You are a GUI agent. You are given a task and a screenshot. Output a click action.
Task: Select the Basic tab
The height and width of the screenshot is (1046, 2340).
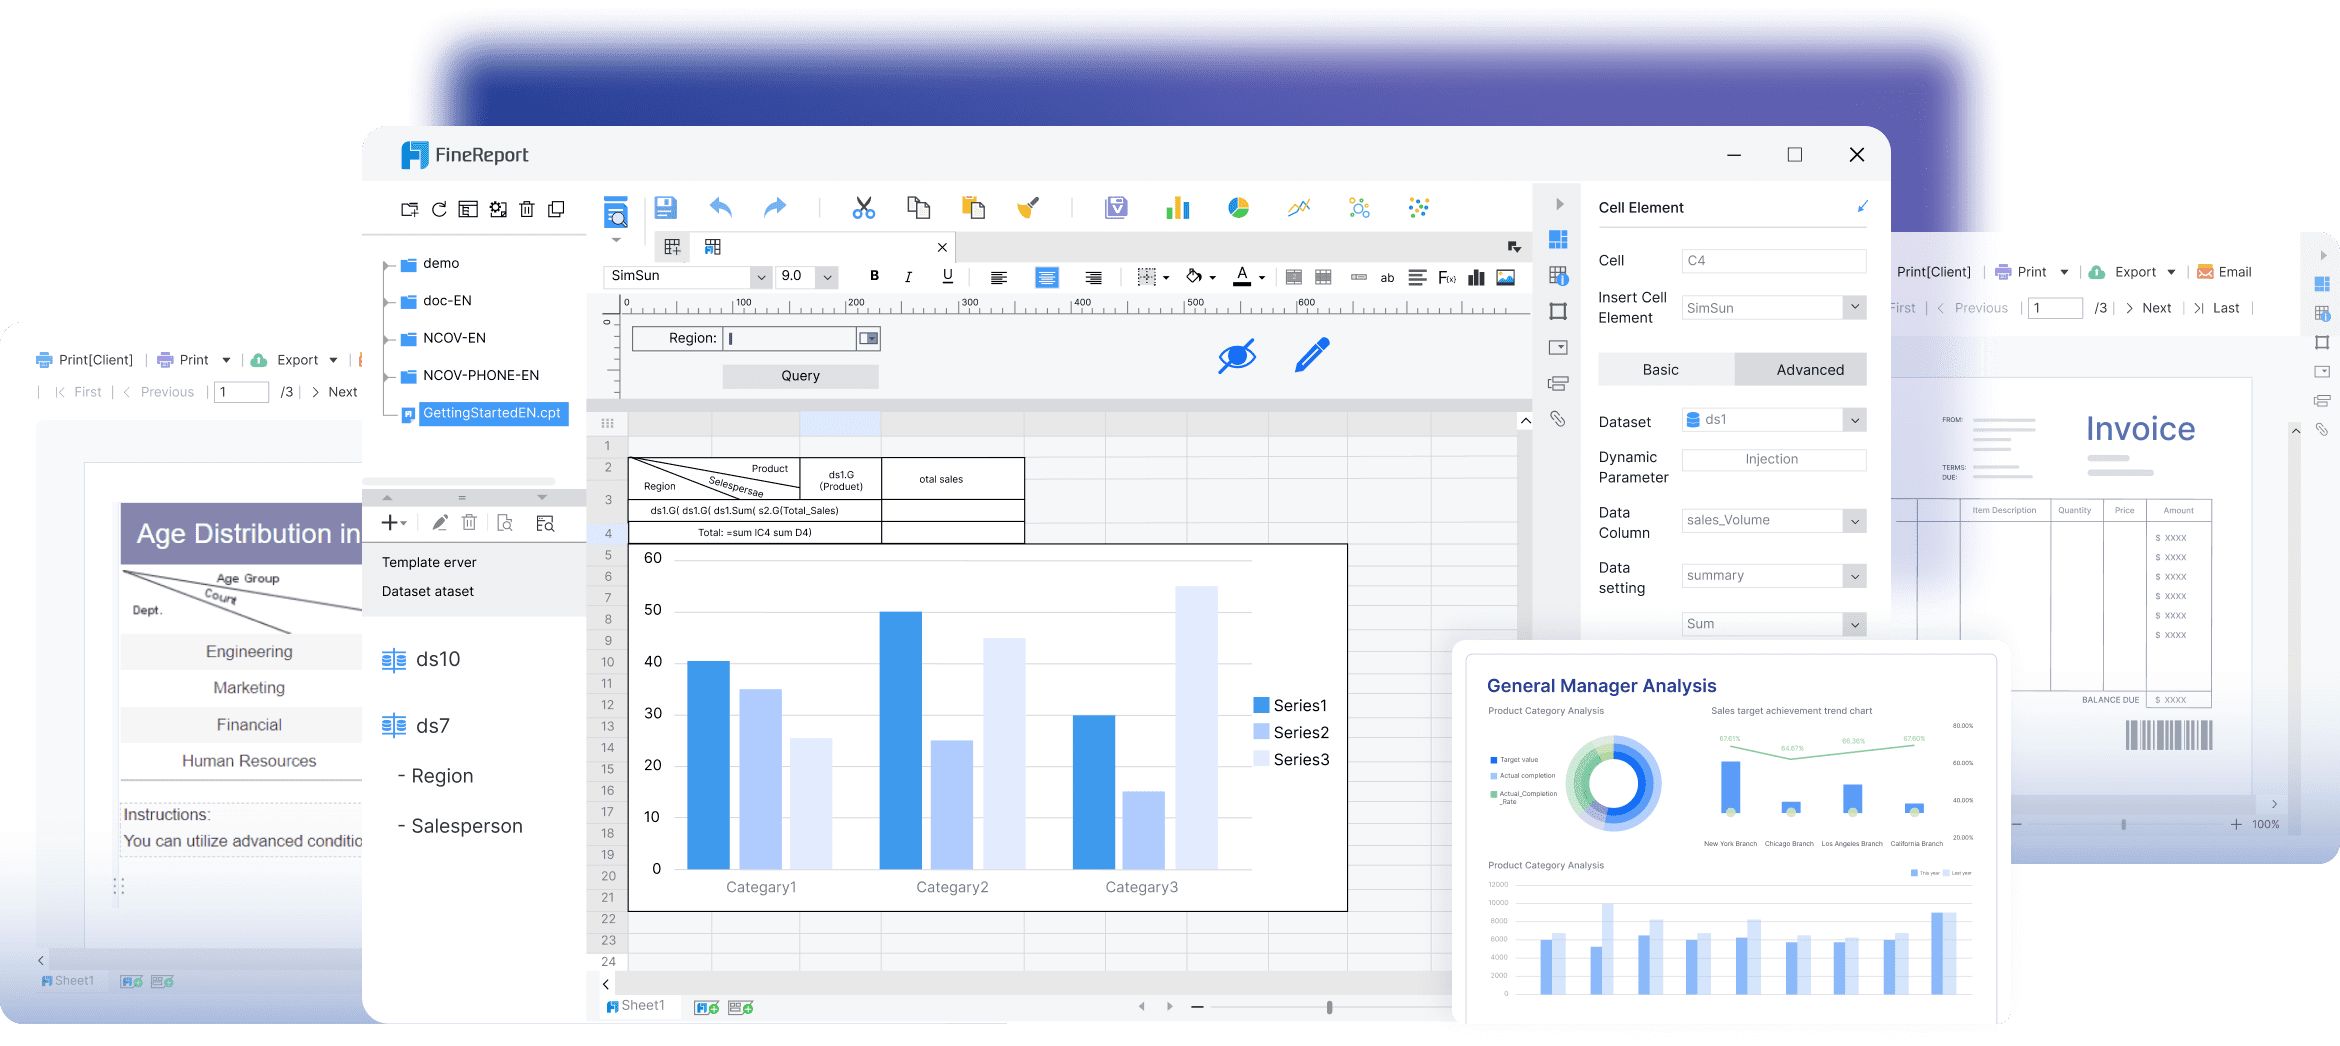1660,370
